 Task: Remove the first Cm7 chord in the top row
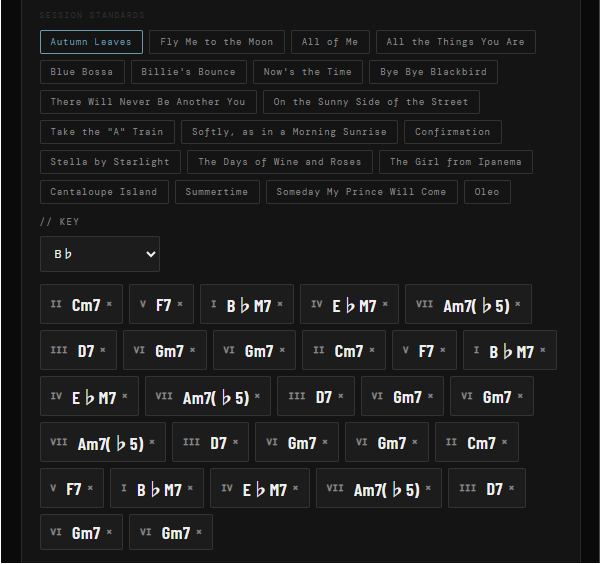(109, 305)
